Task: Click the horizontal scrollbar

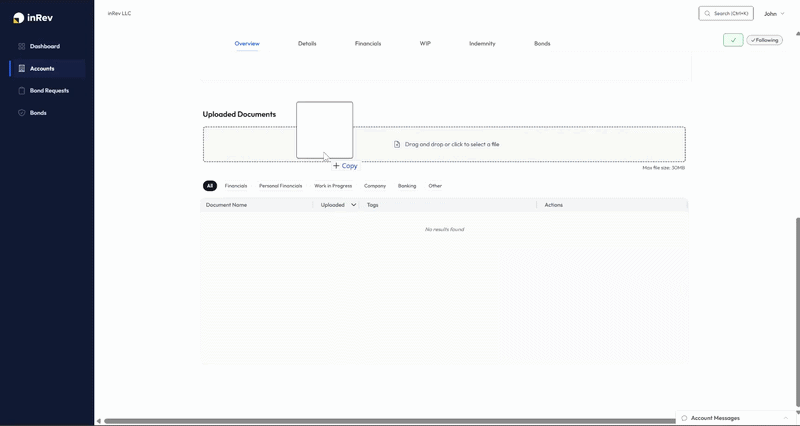Action: (x=388, y=421)
